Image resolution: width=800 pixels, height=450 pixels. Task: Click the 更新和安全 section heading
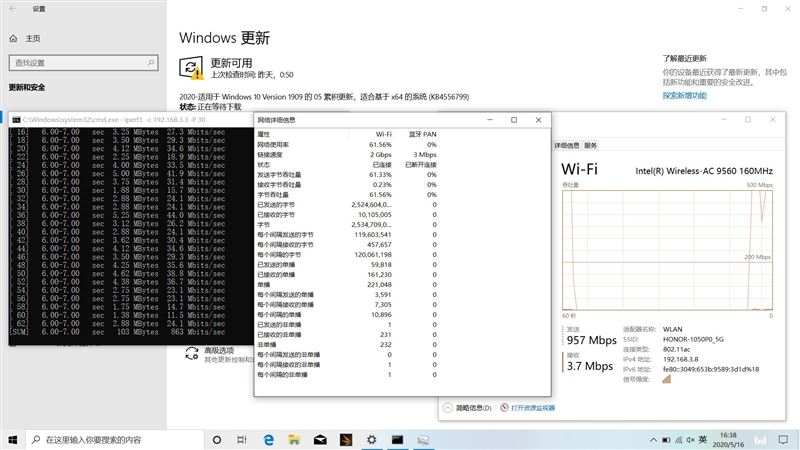click(x=27, y=87)
